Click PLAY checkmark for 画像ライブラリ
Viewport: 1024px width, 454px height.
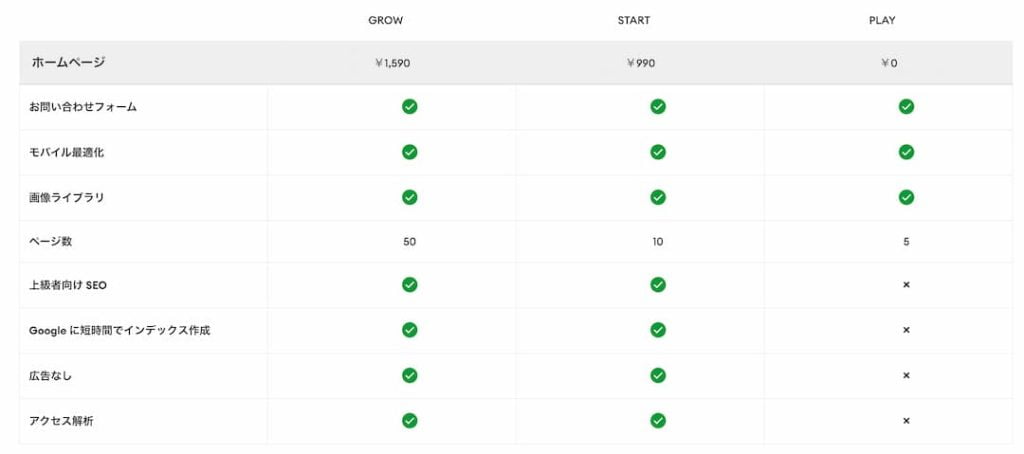tap(906, 197)
